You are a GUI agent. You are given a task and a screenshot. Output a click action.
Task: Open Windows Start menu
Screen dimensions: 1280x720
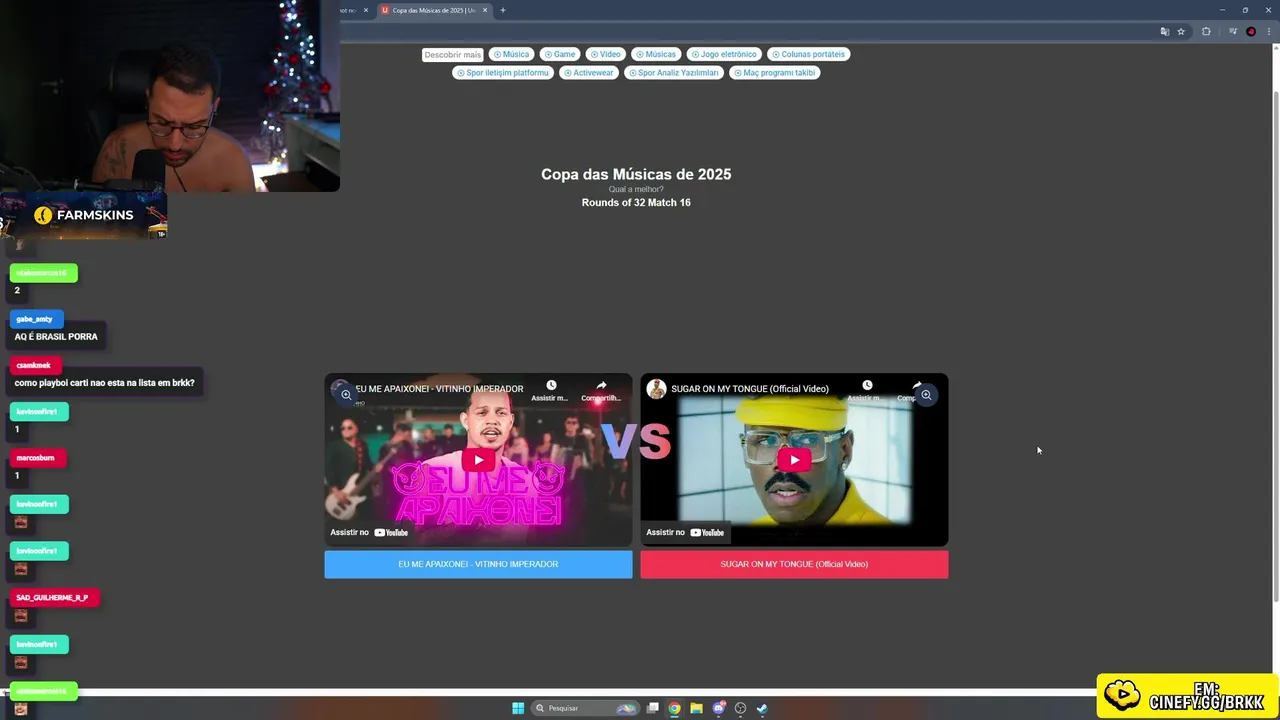[x=518, y=708]
